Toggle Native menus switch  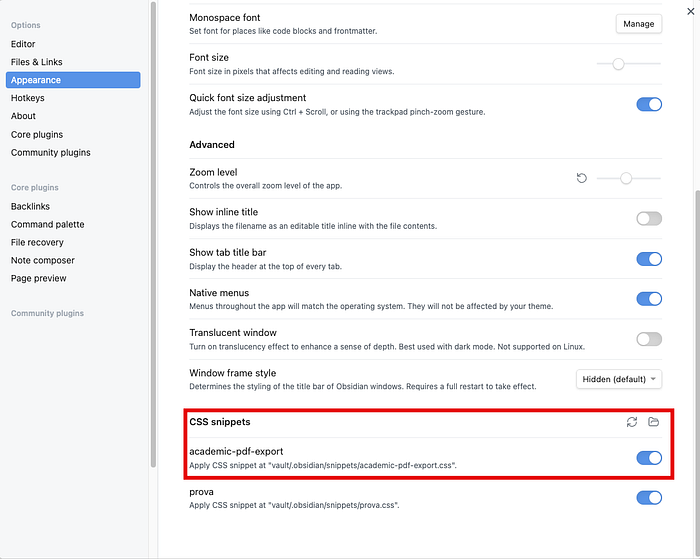point(649,299)
